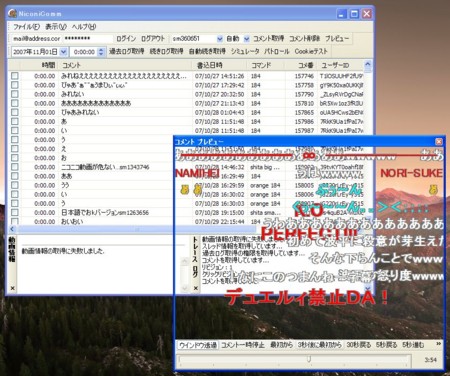Sort by the コメント column header
Screen dimensions: 450x376
coord(125,65)
